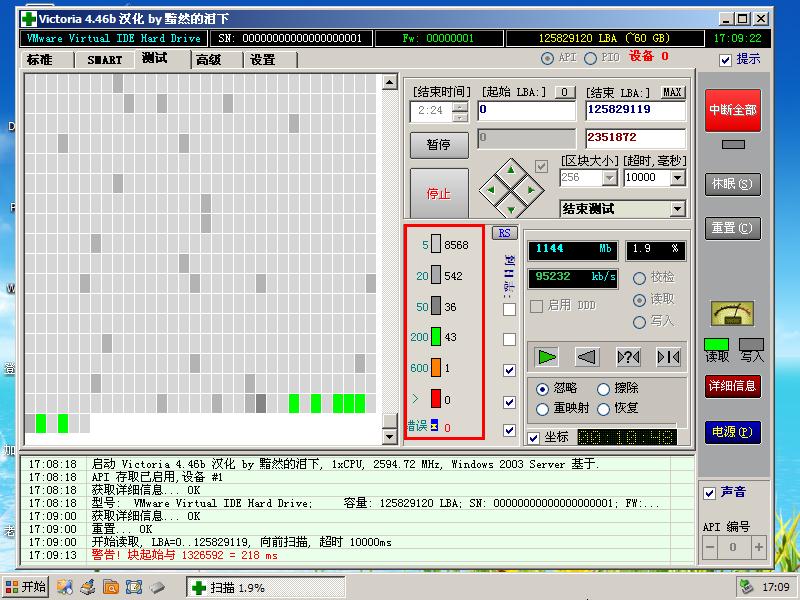Increase API number with plus button
This screenshot has height=600, width=800.
pos(759,547)
